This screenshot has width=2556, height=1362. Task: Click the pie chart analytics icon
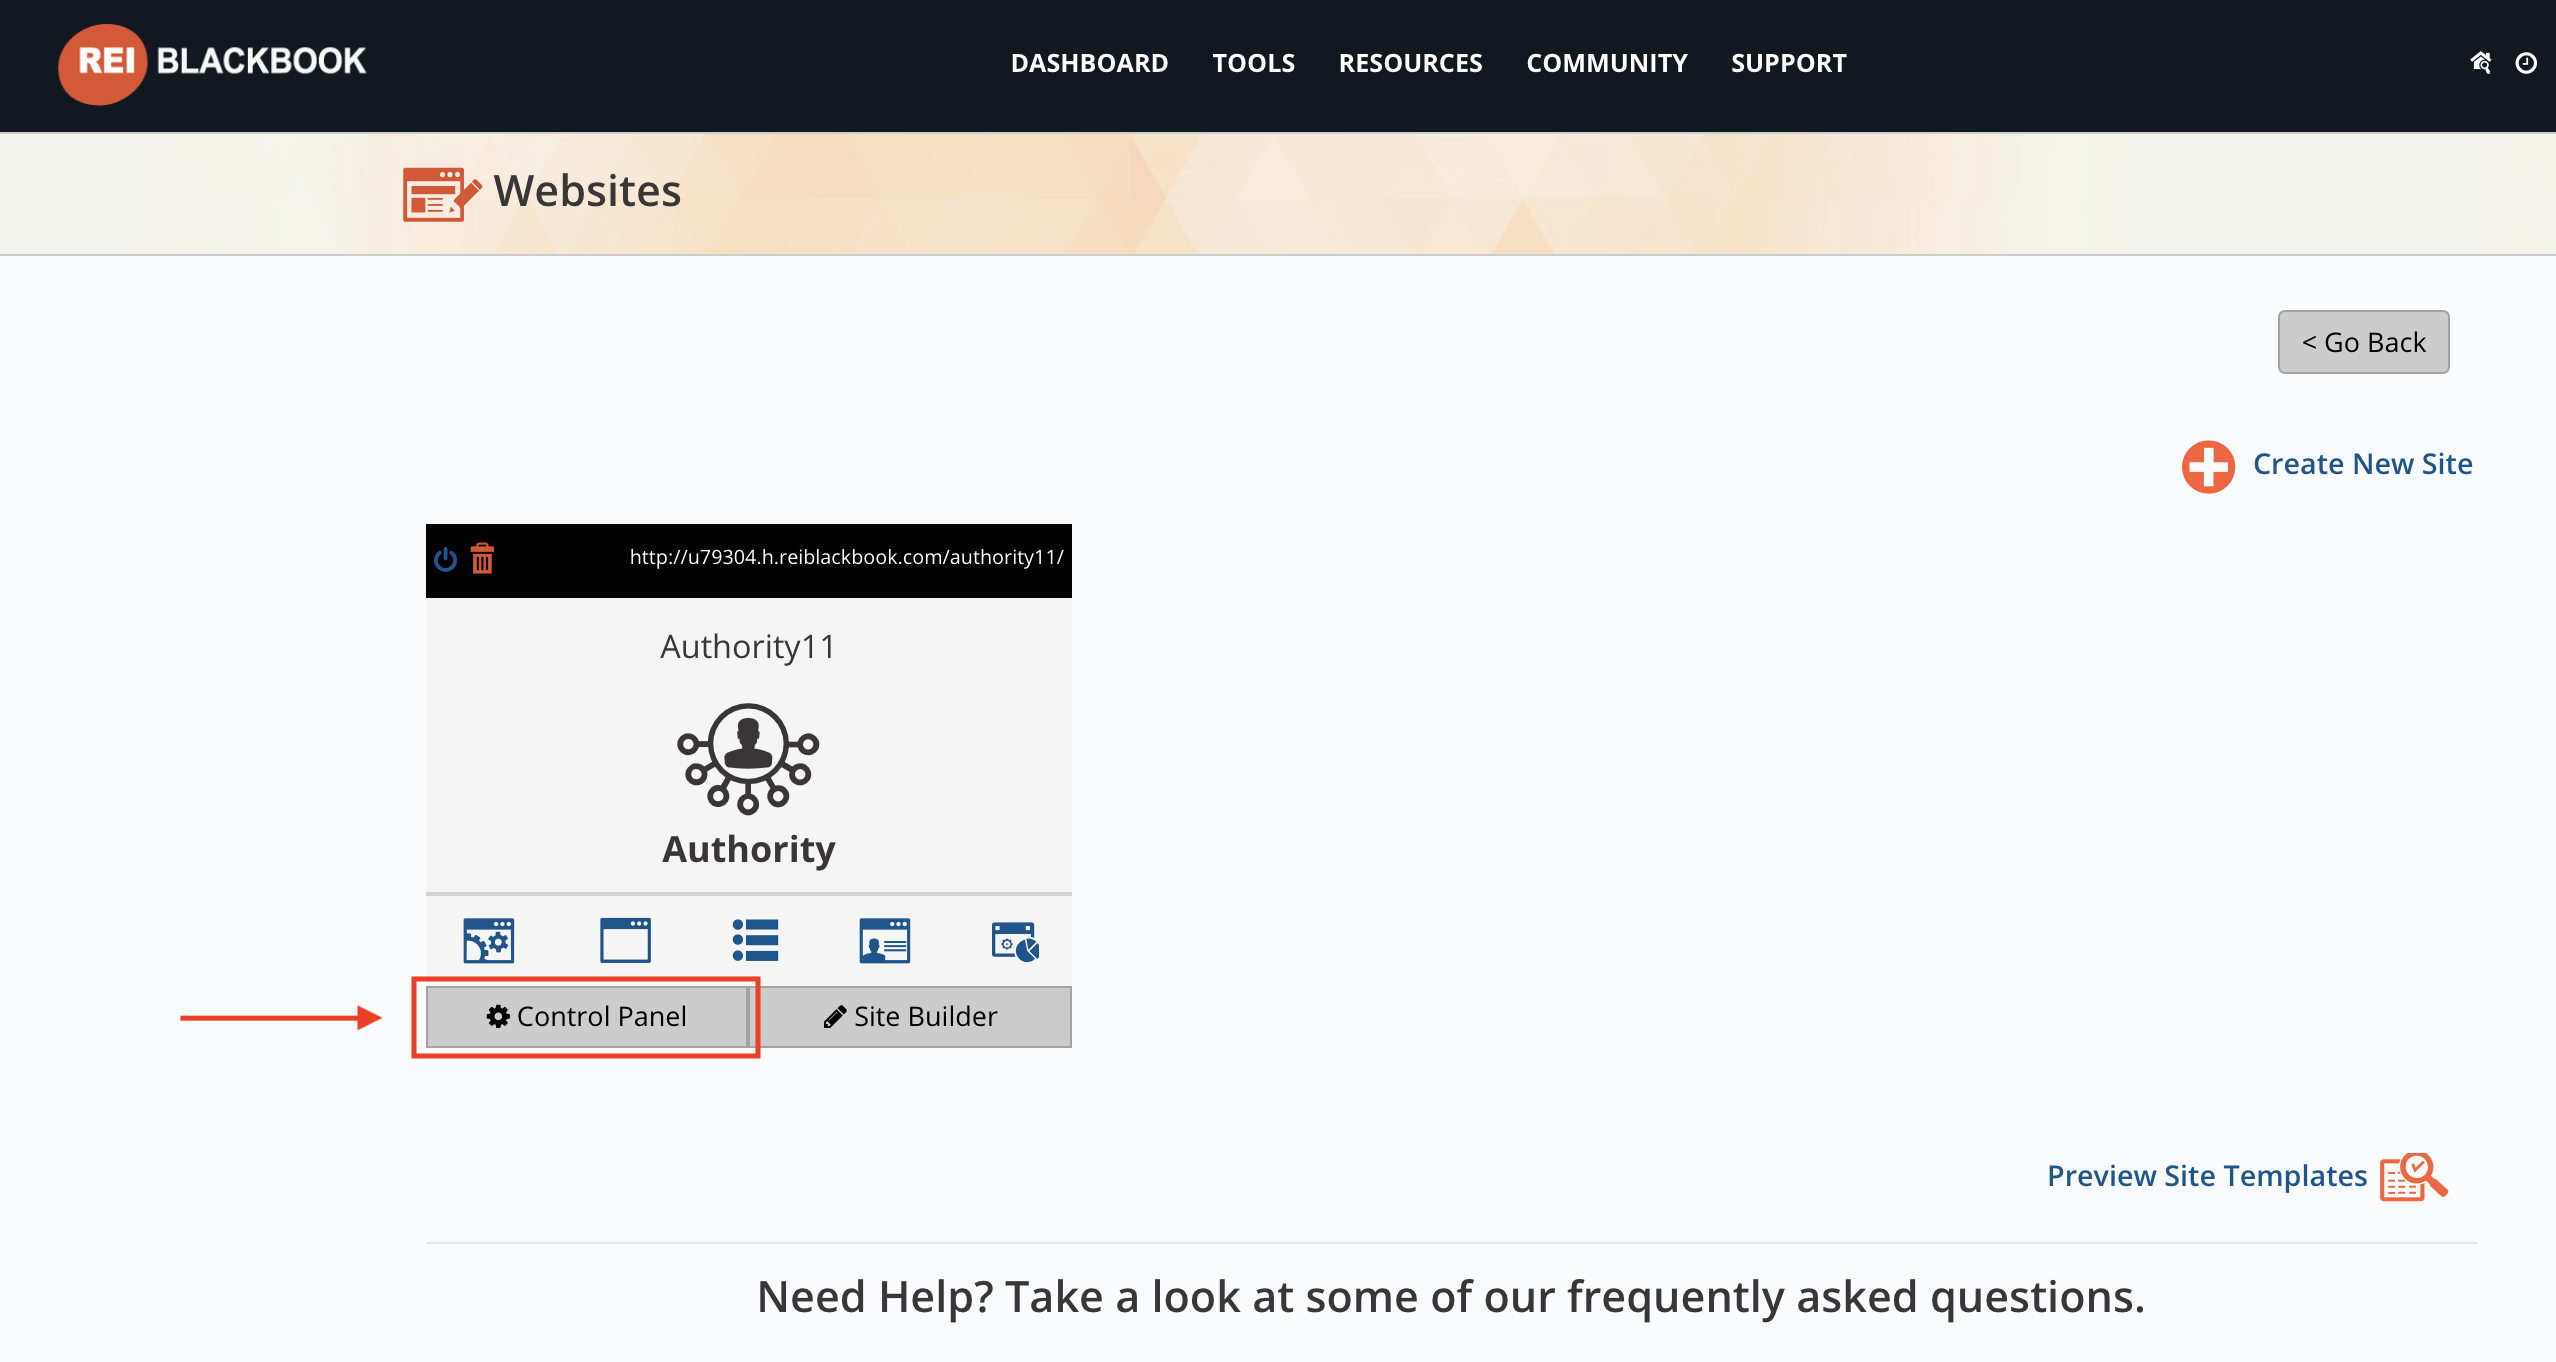click(1015, 941)
